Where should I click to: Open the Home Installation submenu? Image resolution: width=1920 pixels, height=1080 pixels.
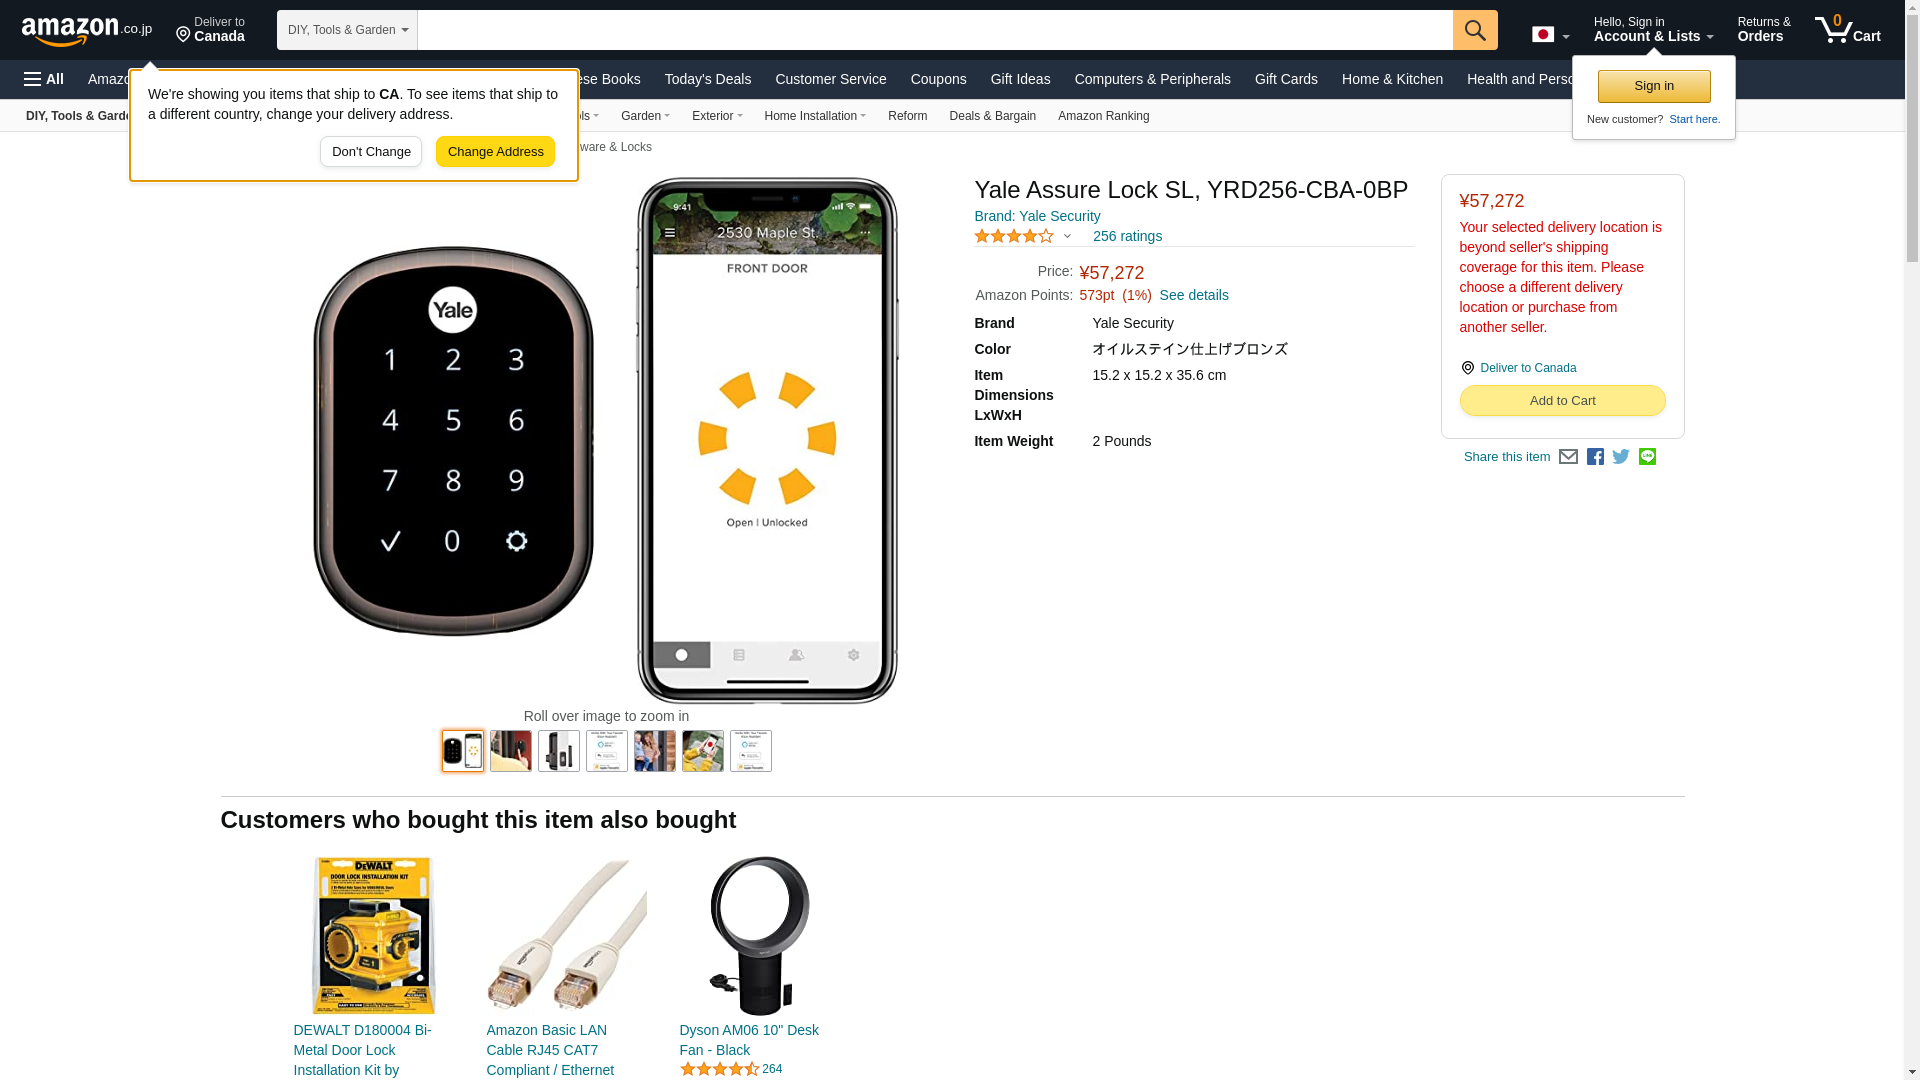[x=815, y=116]
